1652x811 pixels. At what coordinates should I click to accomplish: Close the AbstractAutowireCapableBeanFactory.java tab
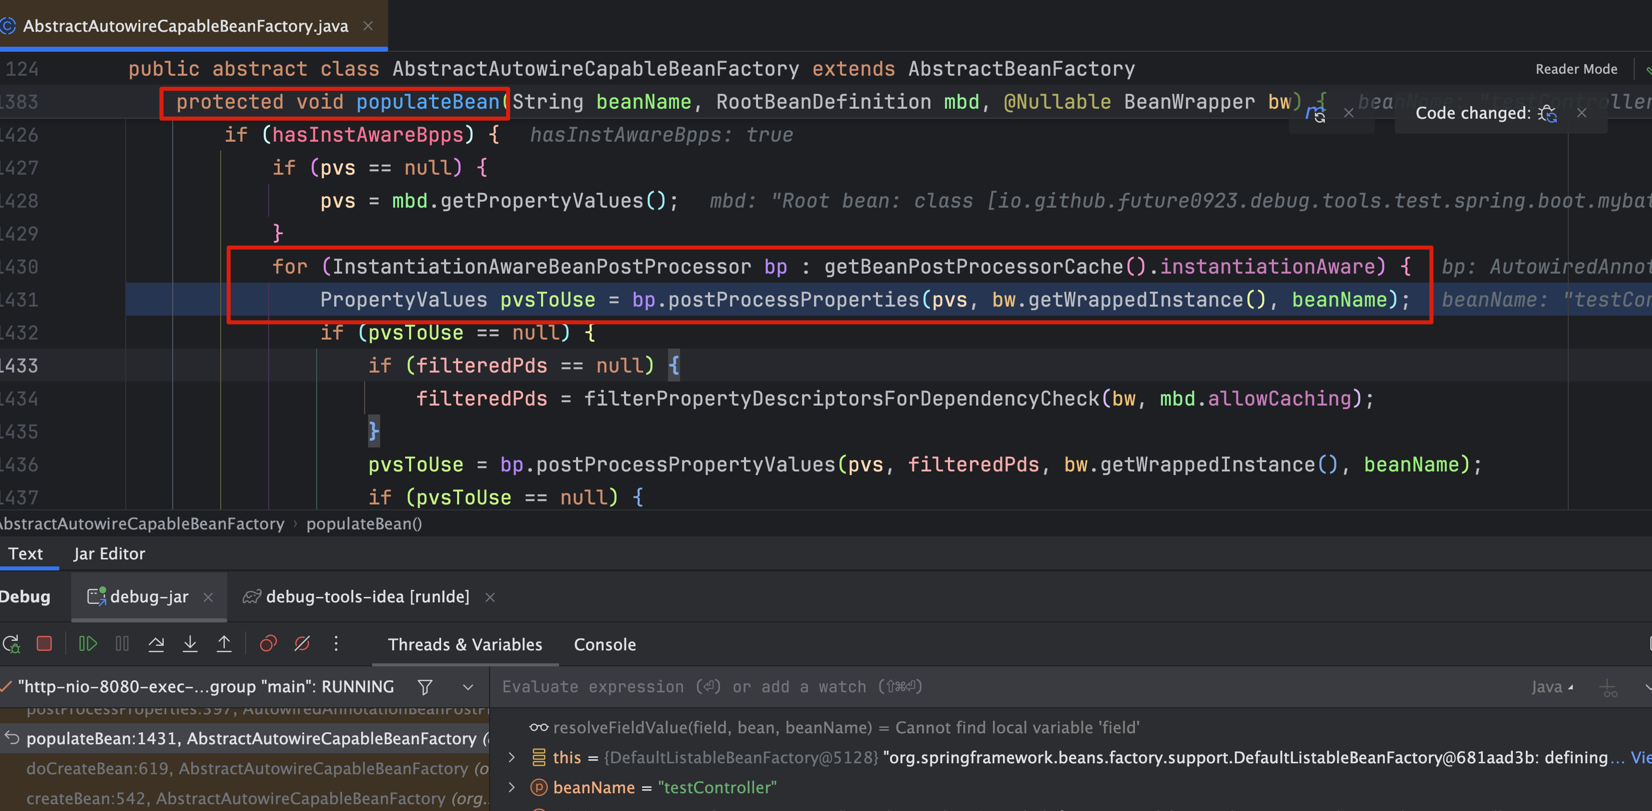point(368,26)
